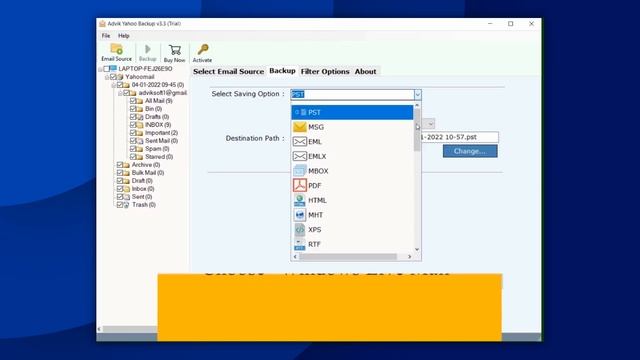Image resolution: width=640 pixels, height=360 pixels.
Task: Click the XPS format icon
Action: coord(300,229)
